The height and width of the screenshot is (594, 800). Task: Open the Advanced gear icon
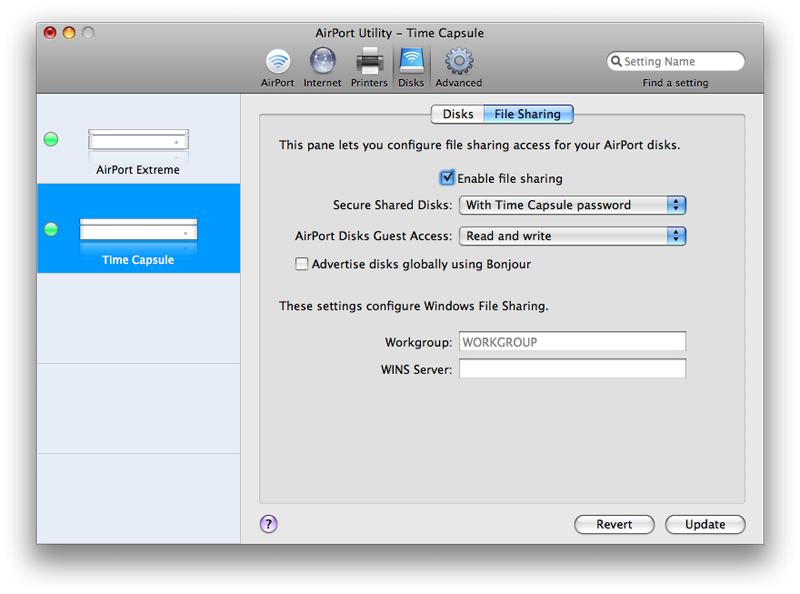click(x=459, y=67)
